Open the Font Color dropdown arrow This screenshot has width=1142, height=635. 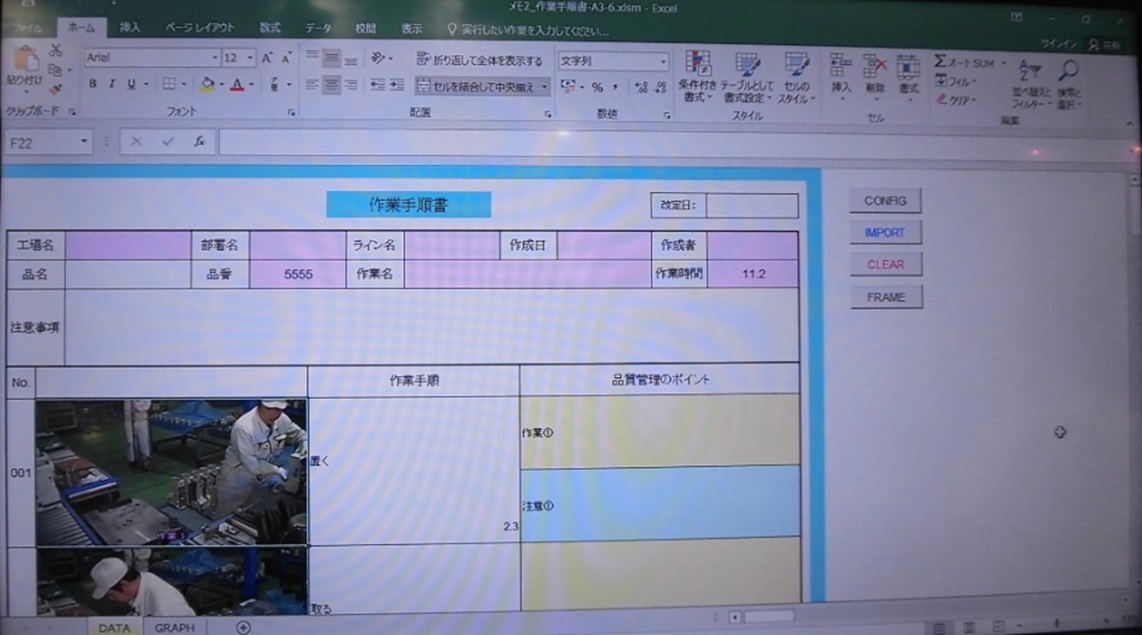[x=251, y=84]
